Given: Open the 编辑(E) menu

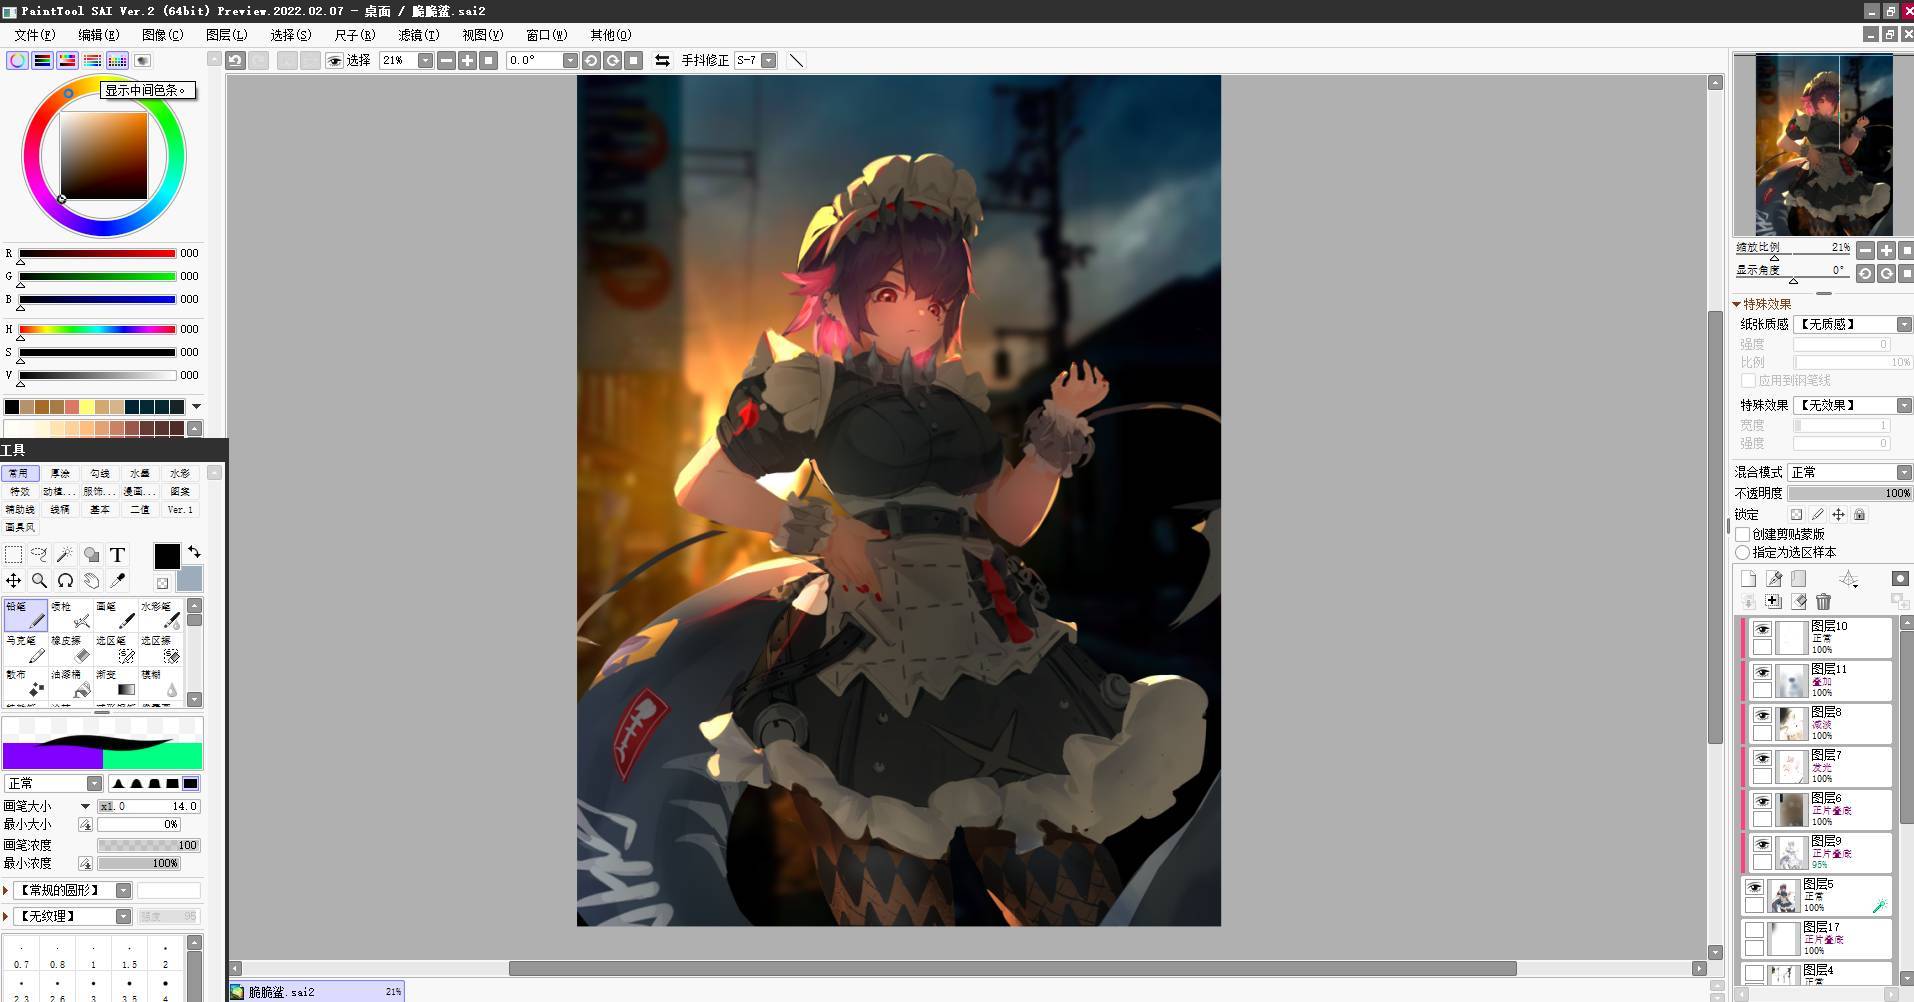Looking at the screenshot, I should pos(99,35).
